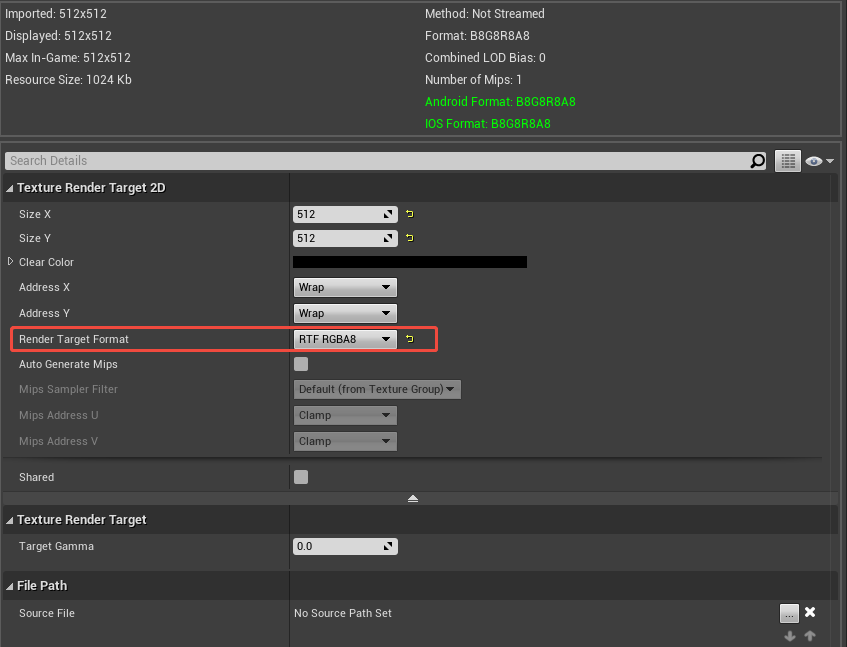
Task: Click the Source File browse button
Action: (x=789, y=612)
